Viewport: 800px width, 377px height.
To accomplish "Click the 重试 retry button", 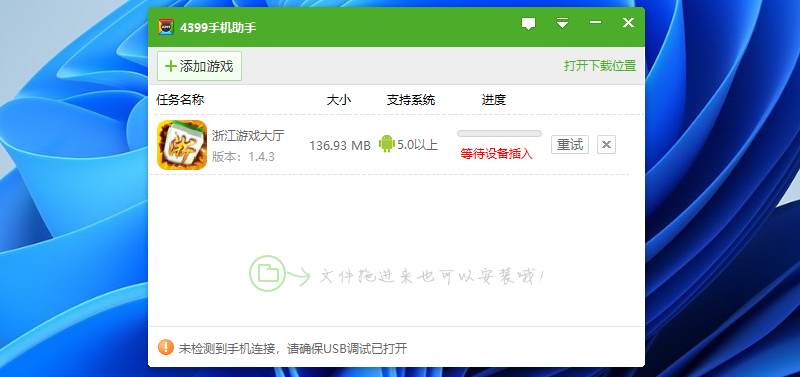I will (570, 145).
